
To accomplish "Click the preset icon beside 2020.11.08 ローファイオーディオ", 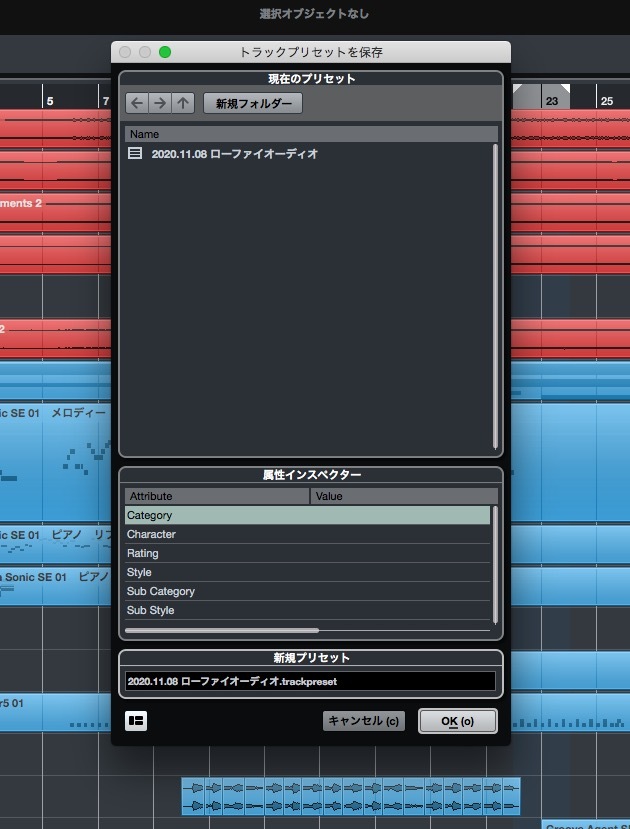I will pos(136,154).
